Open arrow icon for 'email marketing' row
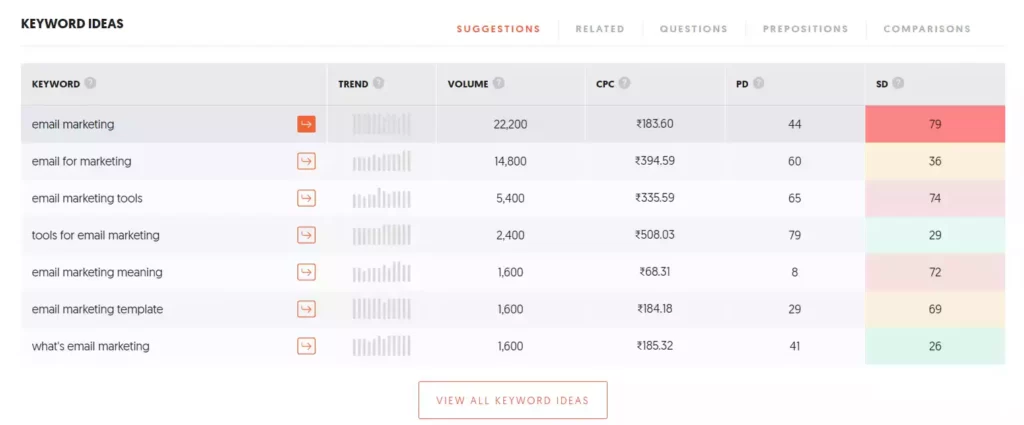This screenshot has height=425, width=1024. 306,124
